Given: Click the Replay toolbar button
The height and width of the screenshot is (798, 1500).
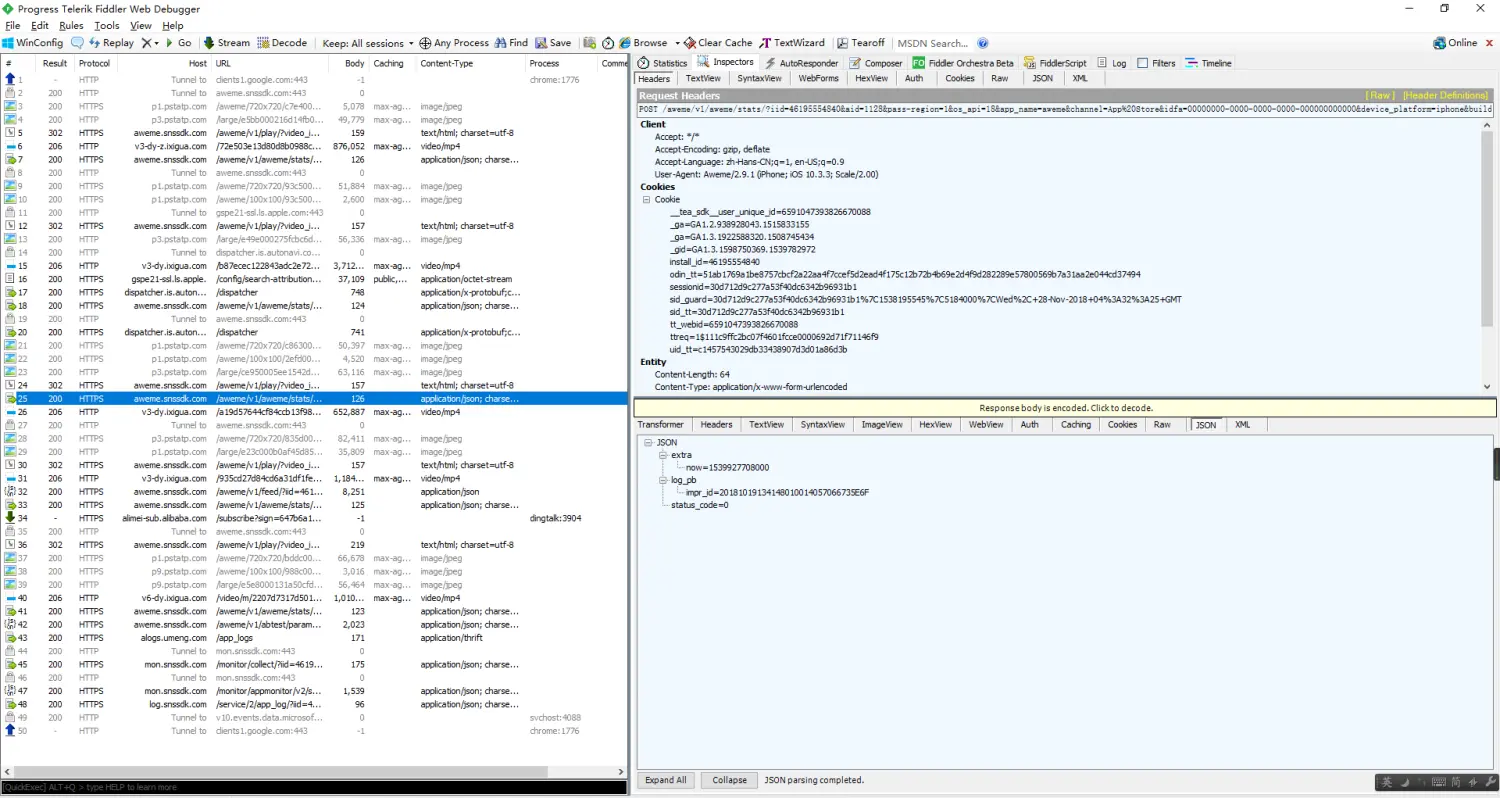Looking at the screenshot, I should (x=111, y=43).
